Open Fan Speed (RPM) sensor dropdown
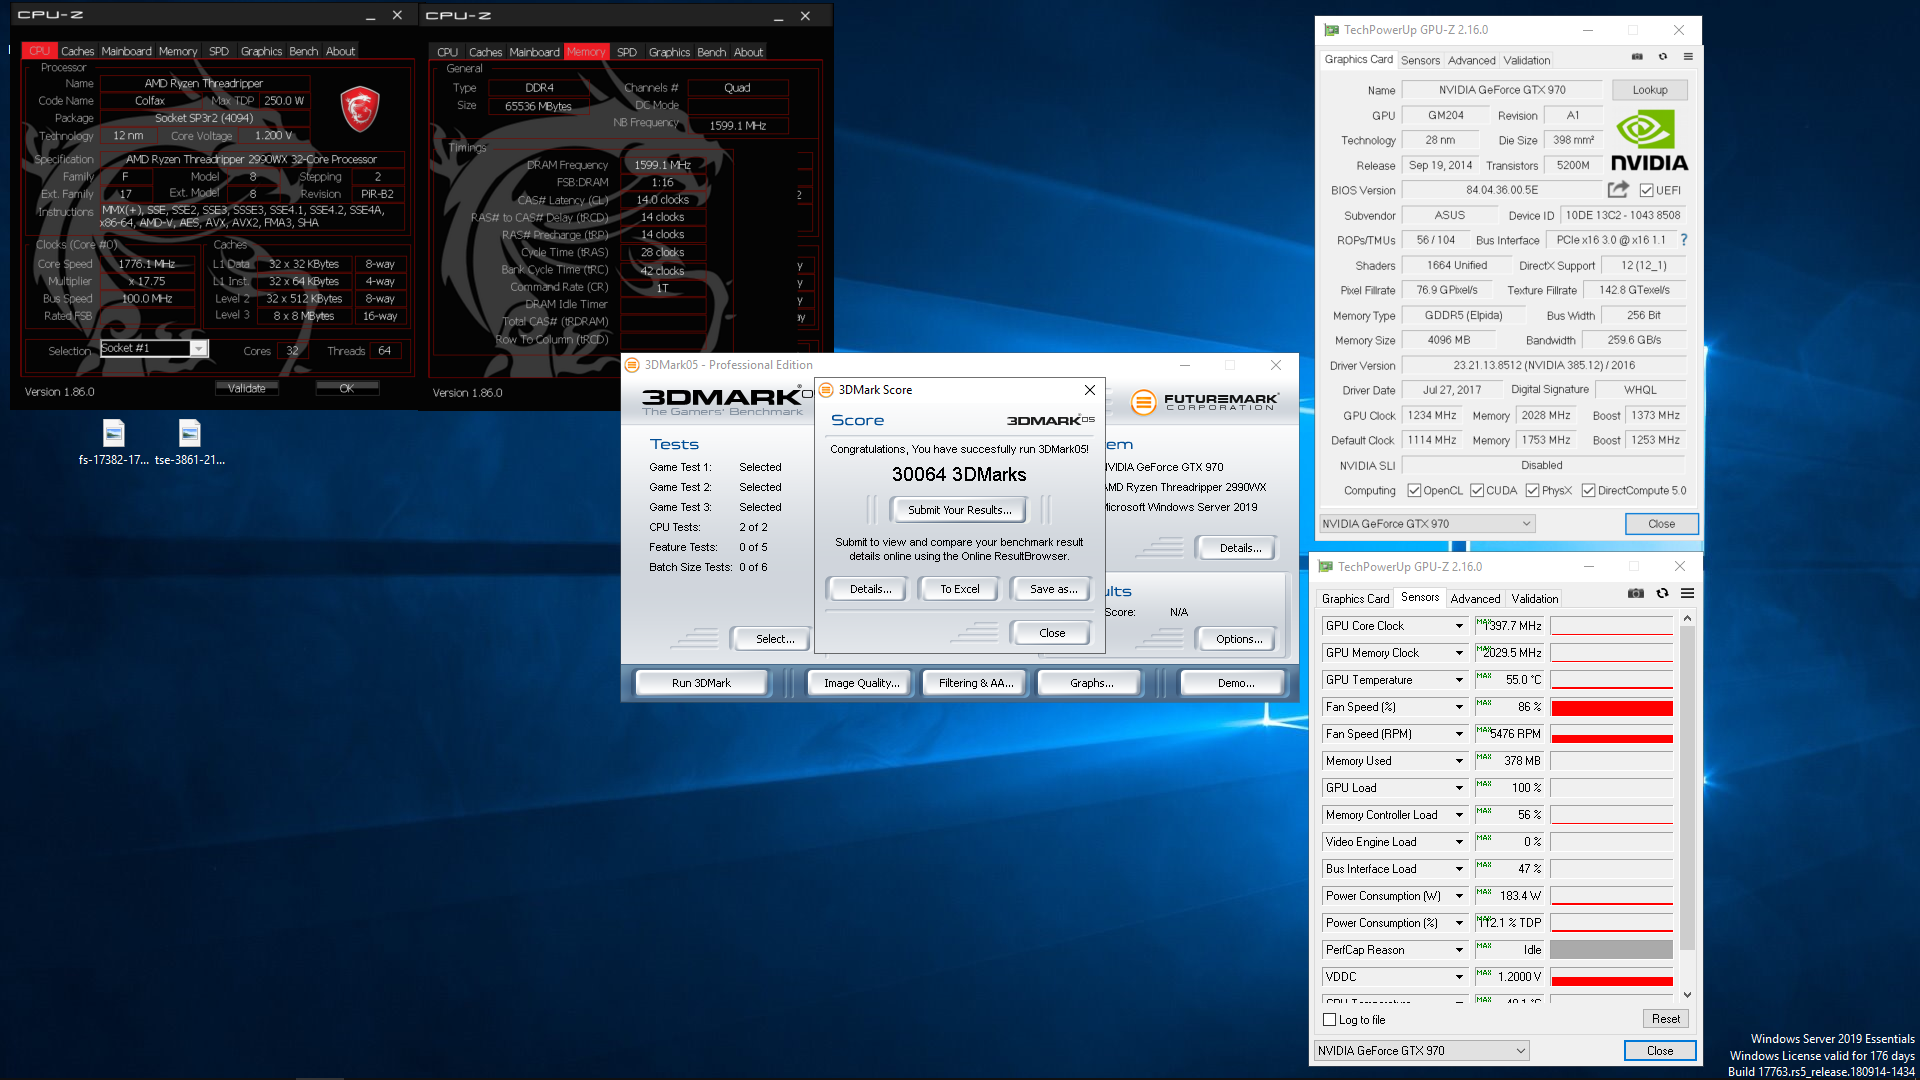 [x=1459, y=734]
